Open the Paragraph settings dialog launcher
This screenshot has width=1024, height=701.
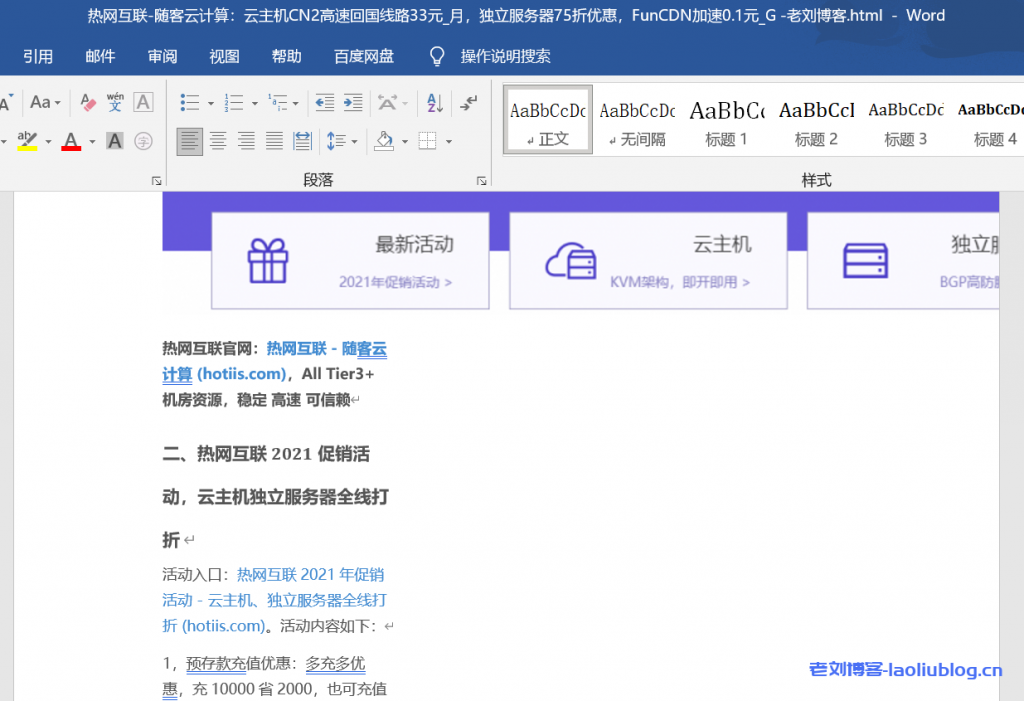[481, 181]
